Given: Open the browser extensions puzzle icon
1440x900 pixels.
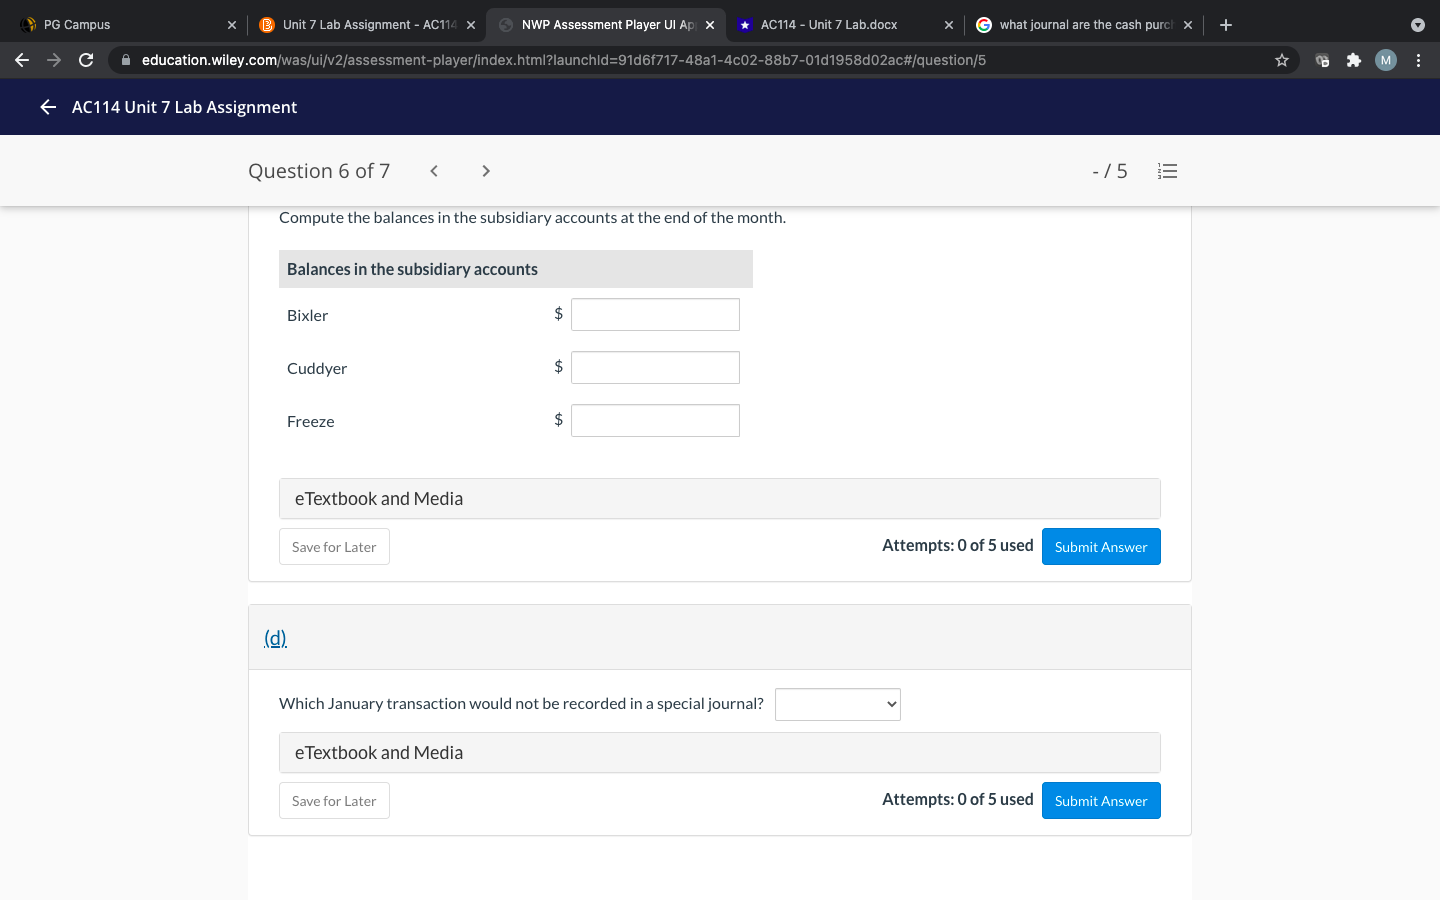Looking at the screenshot, I should [1353, 60].
